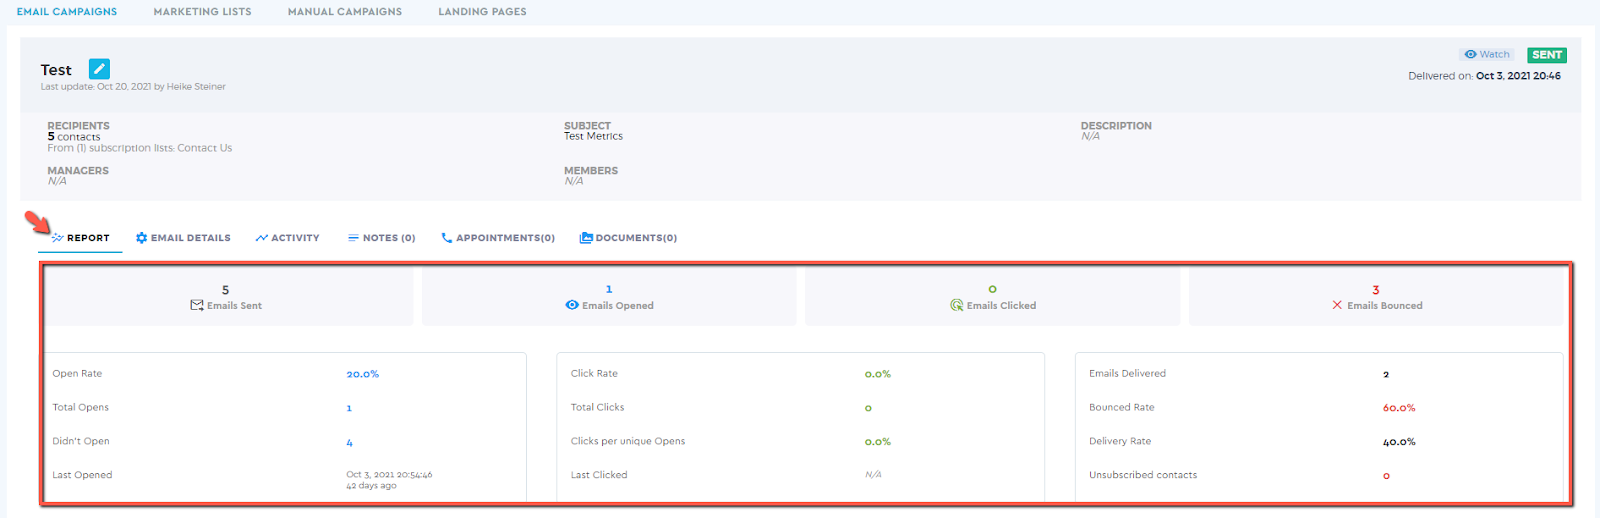Viewport: 1600px width, 518px height.
Task: Open the Email Campaigns tab
Action: (67, 12)
